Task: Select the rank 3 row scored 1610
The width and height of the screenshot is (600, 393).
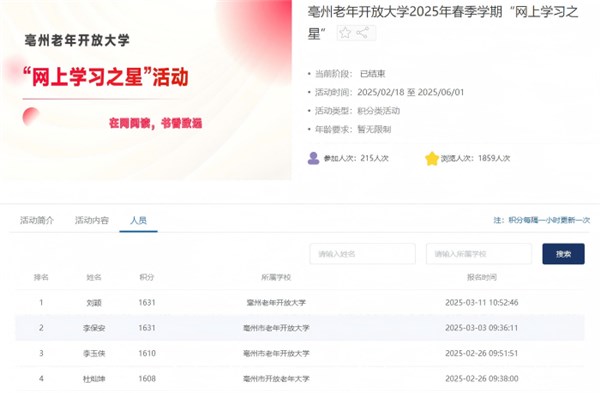Action: click(300, 353)
